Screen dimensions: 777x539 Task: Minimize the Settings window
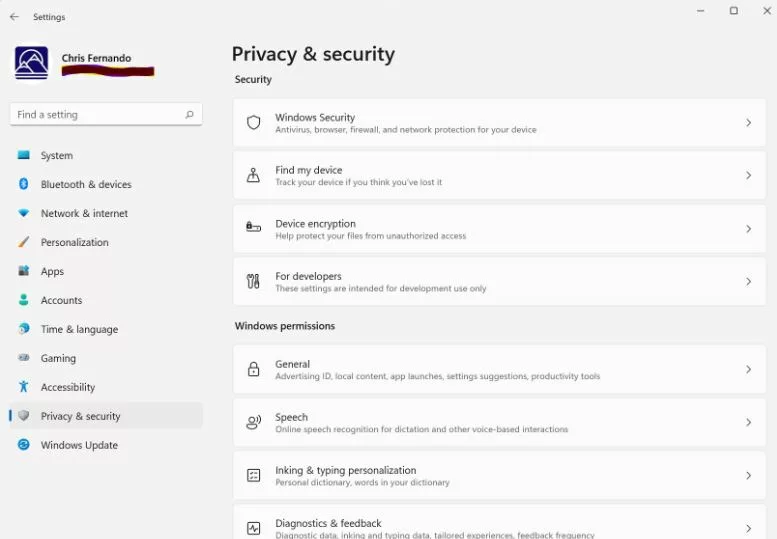700,10
